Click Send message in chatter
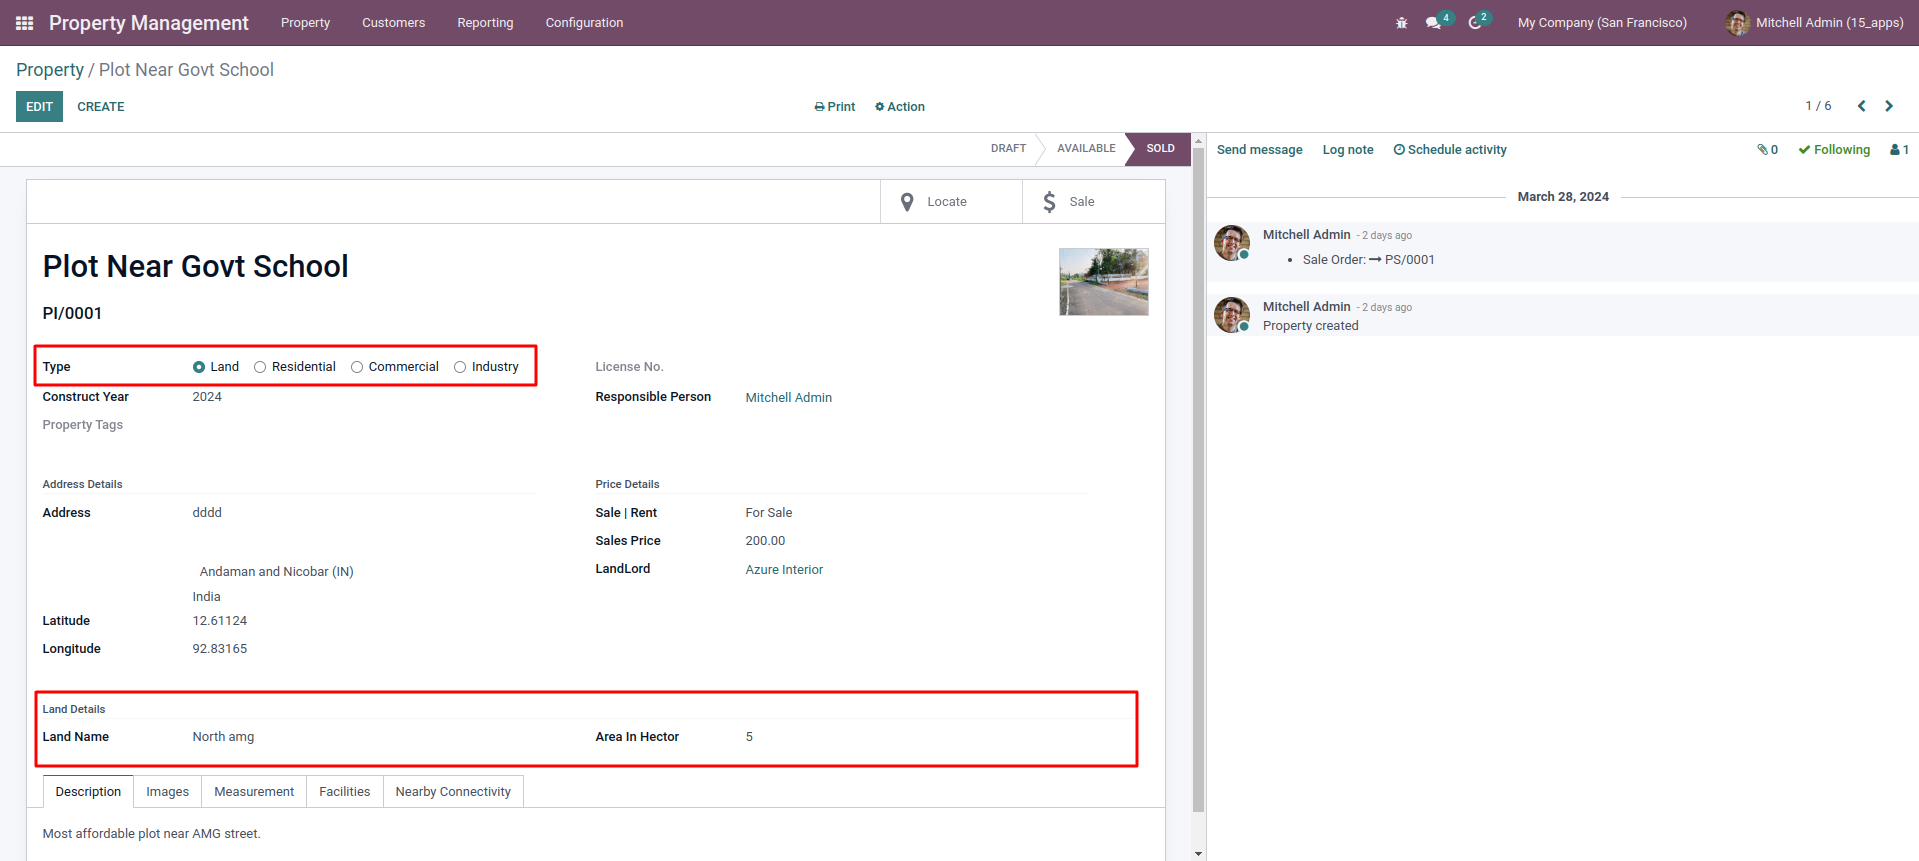 coord(1260,150)
